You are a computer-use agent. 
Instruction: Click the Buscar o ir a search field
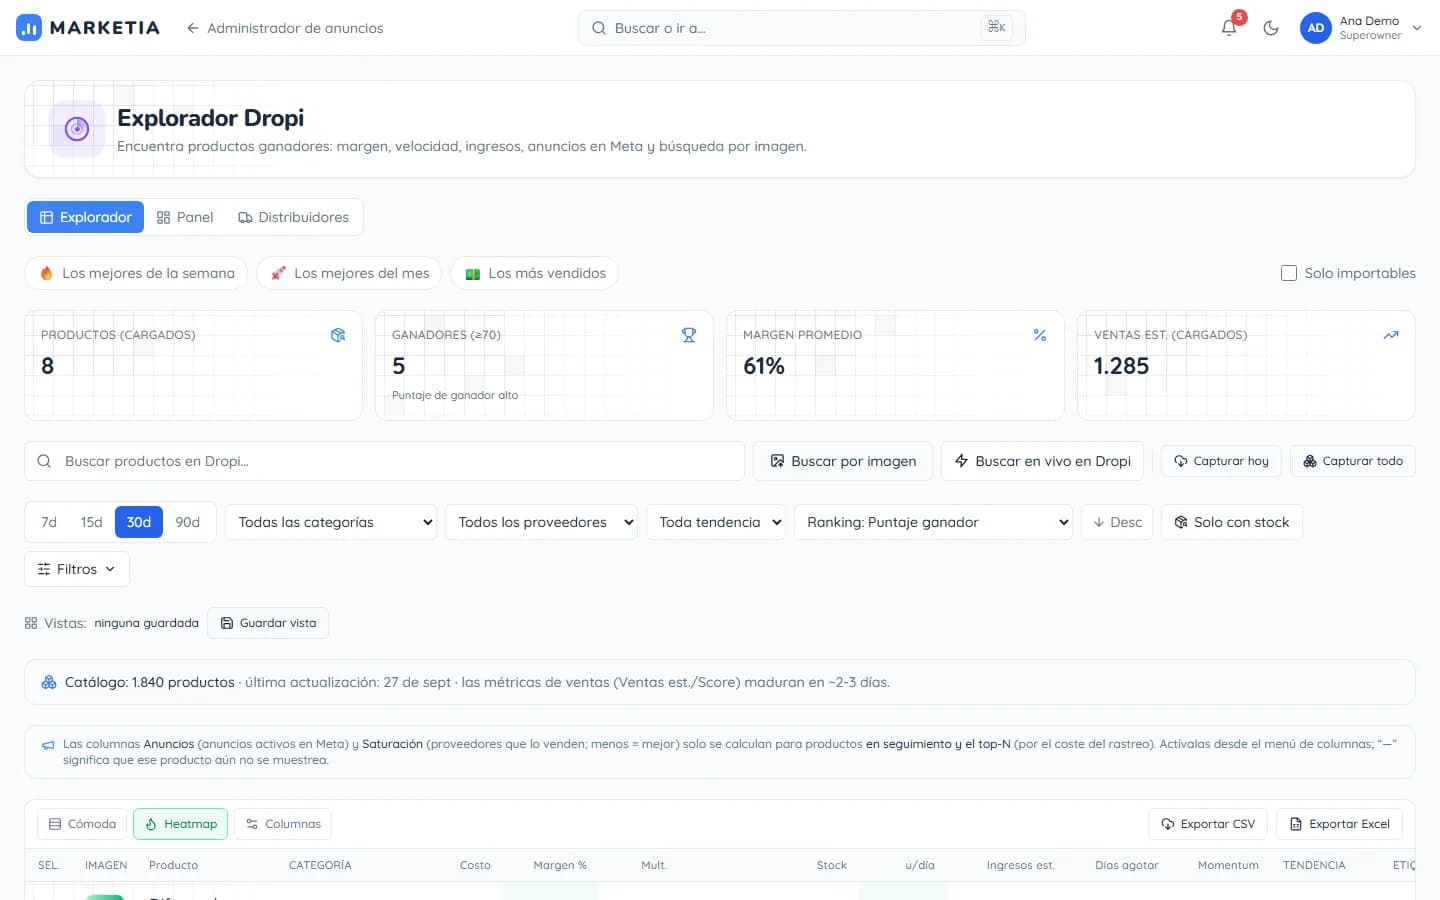(x=801, y=28)
